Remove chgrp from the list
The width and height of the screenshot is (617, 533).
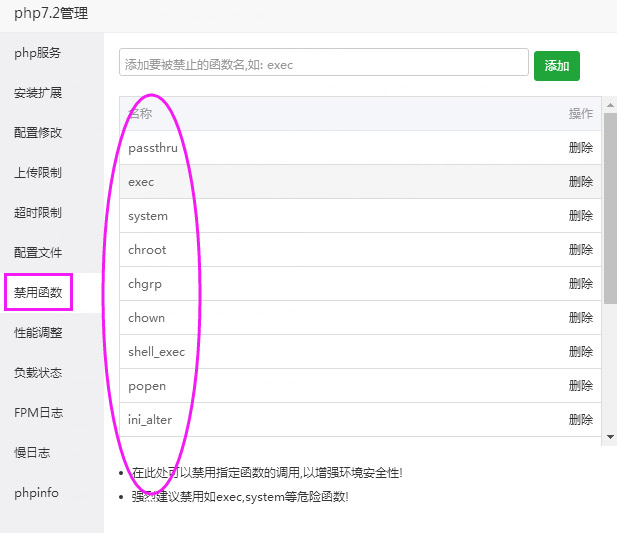click(x=580, y=284)
